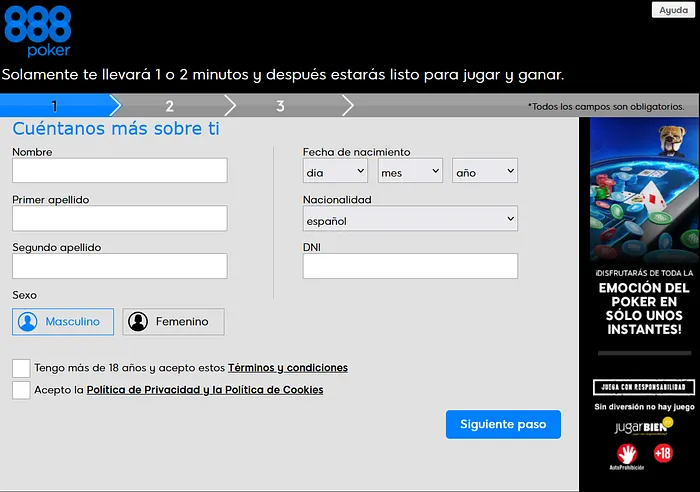Click the Masculino avatar icon
Screen dimensions: 700x492
[x=28, y=322]
